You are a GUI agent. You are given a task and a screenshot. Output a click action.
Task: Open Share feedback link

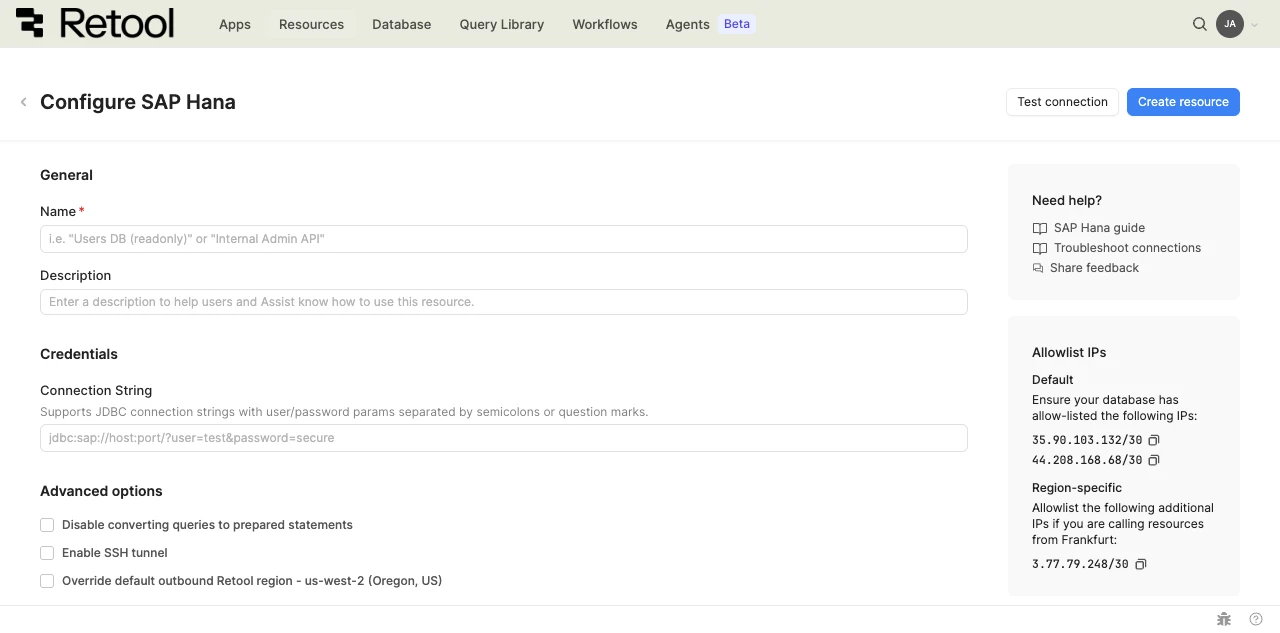1094,268
